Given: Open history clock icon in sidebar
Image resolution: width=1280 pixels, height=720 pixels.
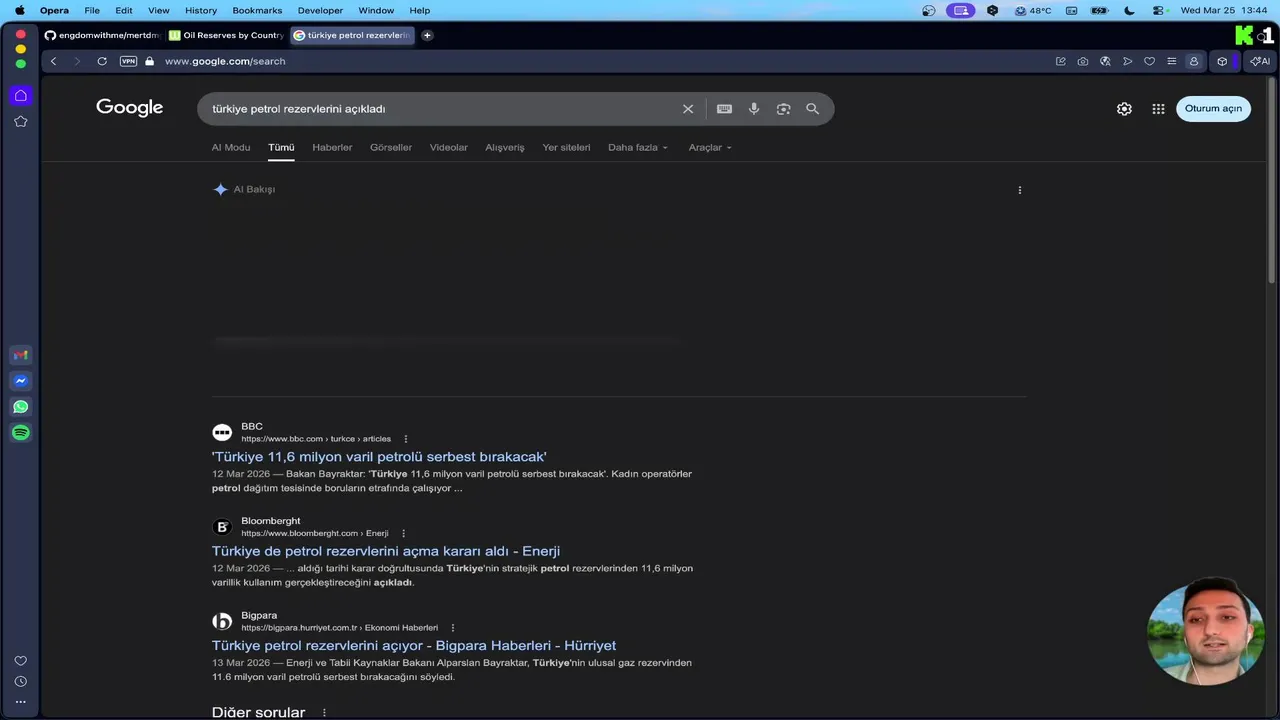Looking at the screenshot, I should pyautogui.click(x=20, y=681).
